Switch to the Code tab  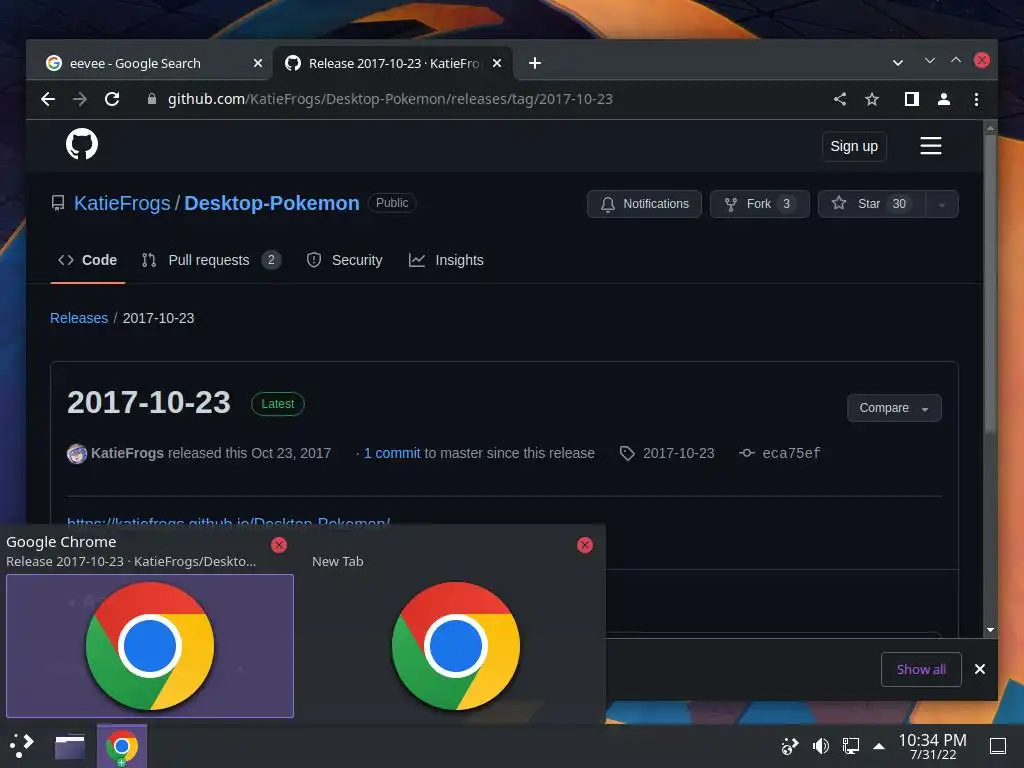point(88,260)
